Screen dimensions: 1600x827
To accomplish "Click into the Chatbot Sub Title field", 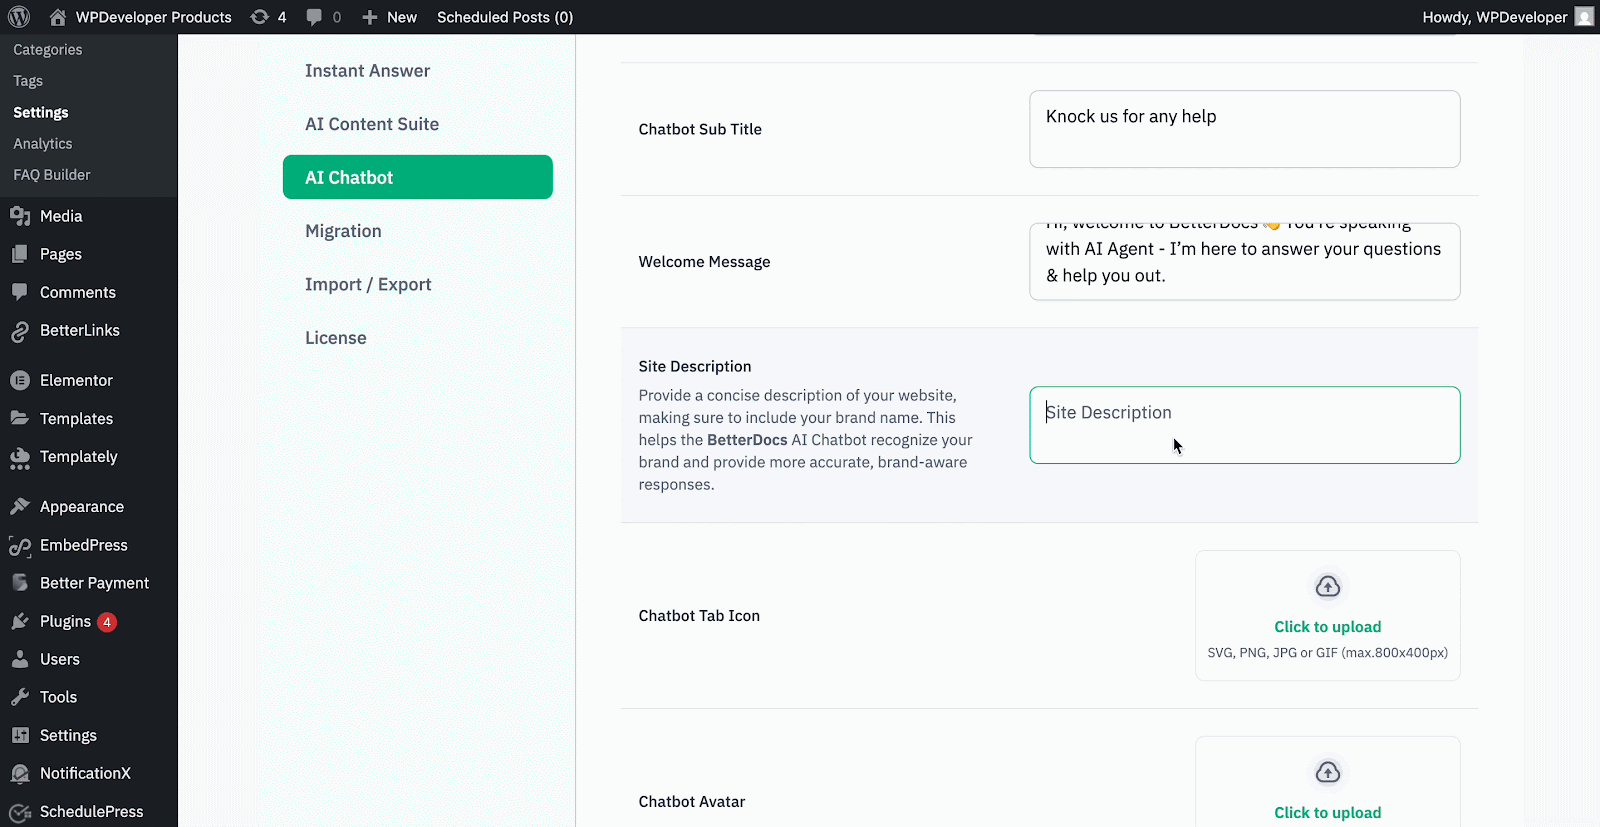I will pyautogui.click(x=1244, y=129).
